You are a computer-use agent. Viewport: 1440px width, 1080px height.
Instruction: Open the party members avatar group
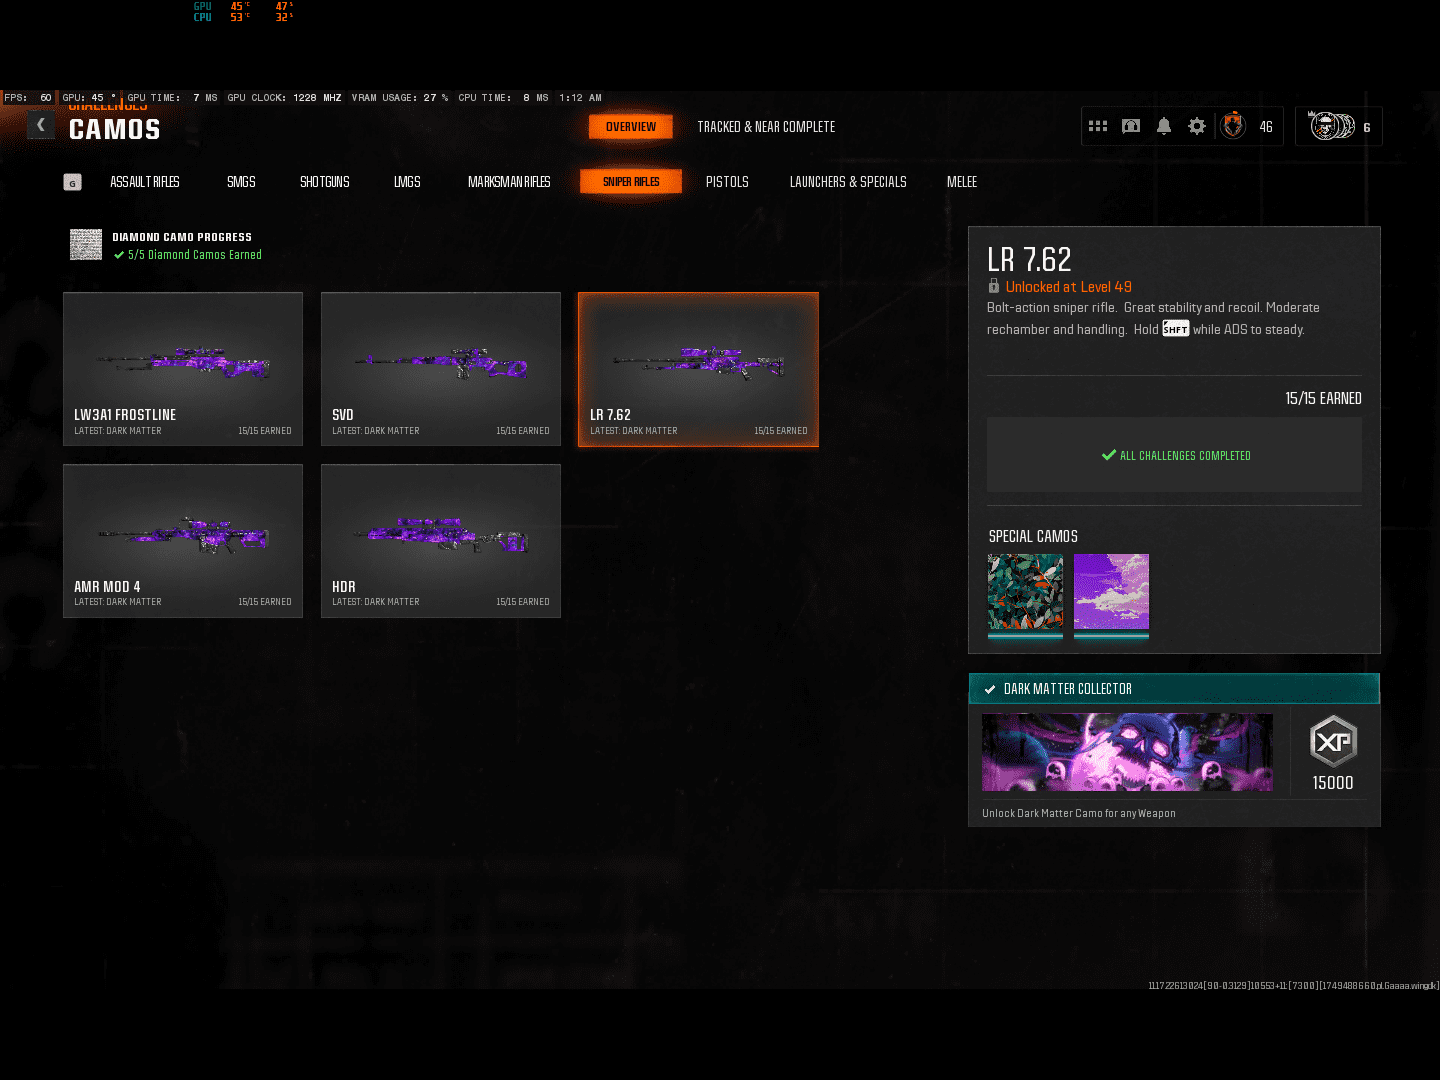coord(1332,127)
